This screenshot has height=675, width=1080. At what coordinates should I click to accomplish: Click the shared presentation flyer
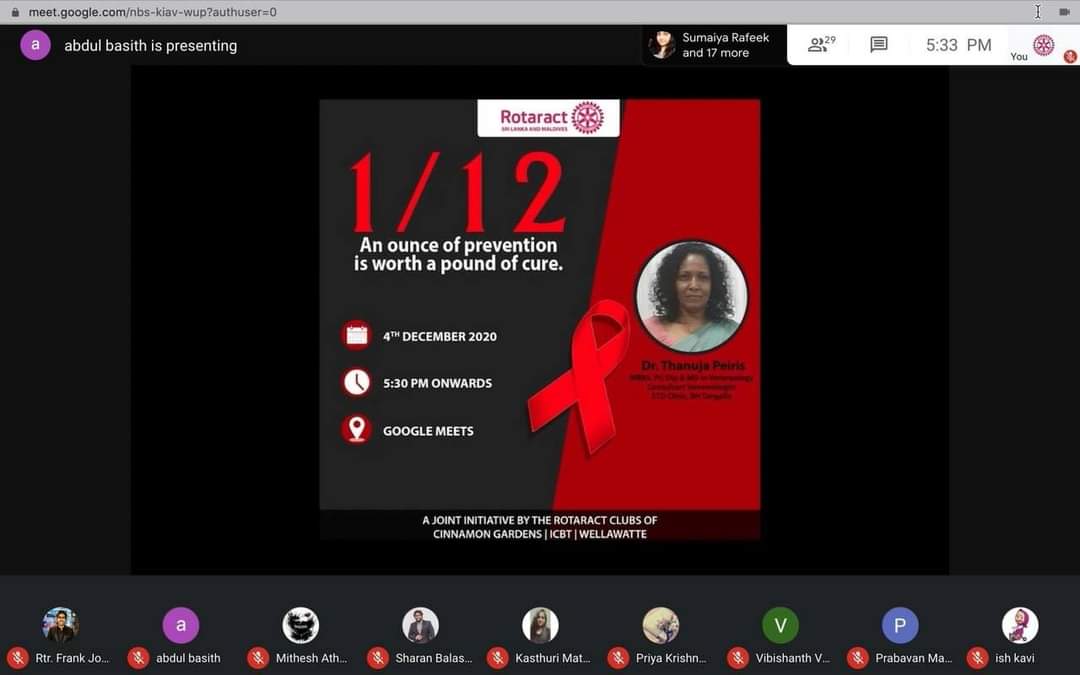[x=539, y=320]
